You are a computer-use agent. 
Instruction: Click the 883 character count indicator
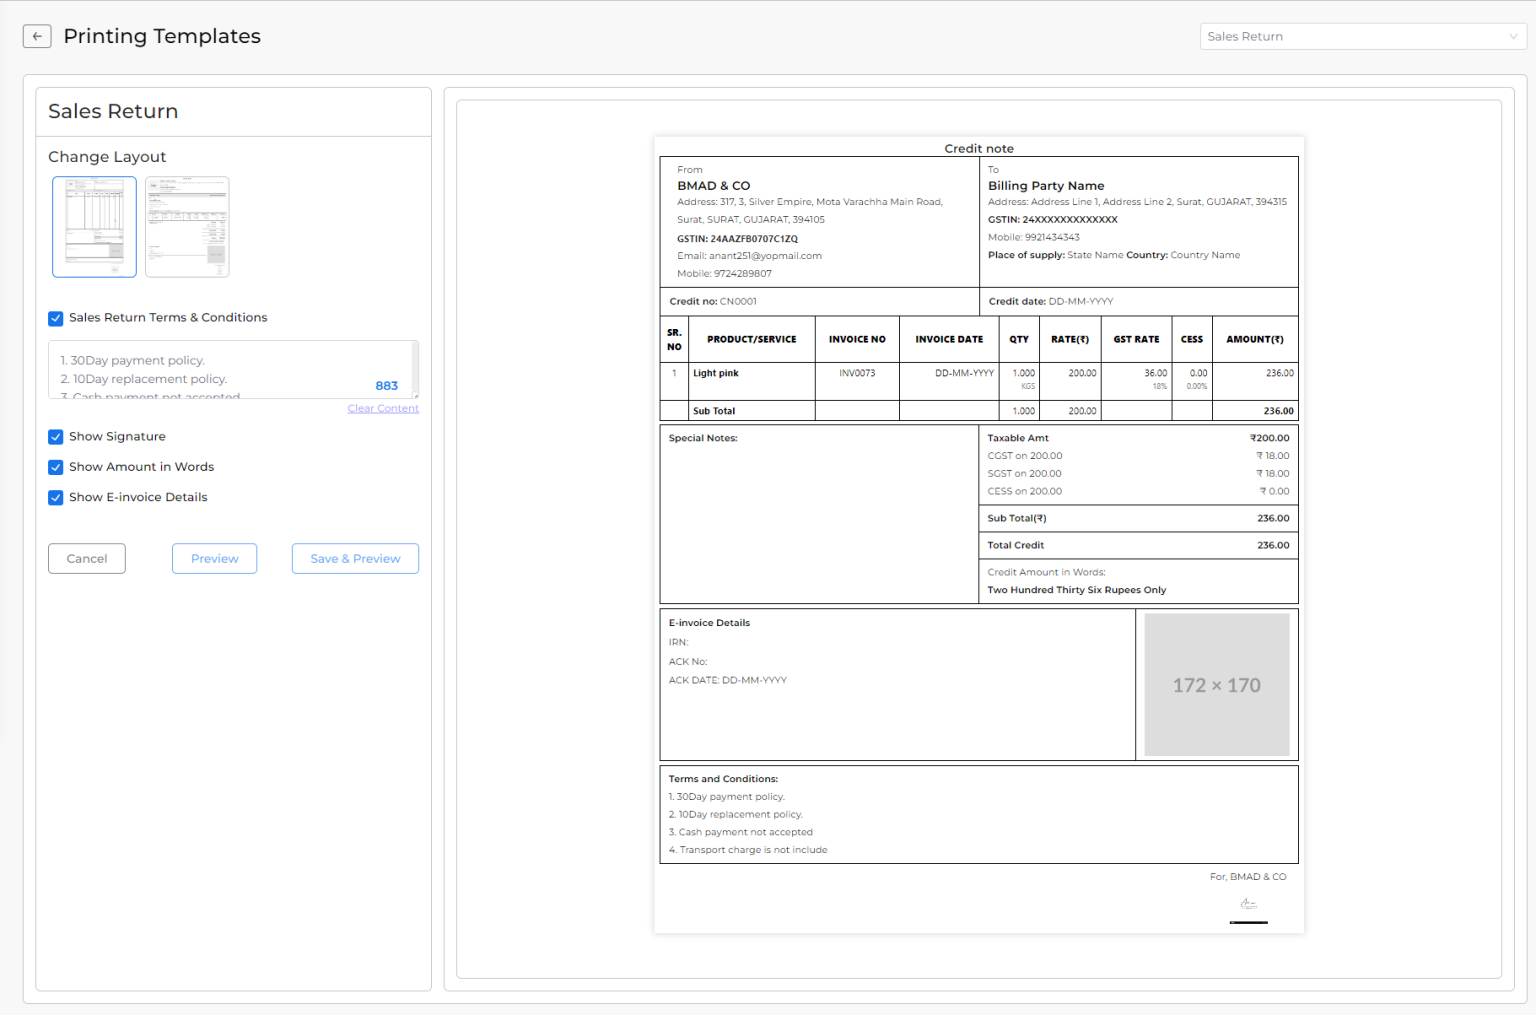(x=387, y=385)
